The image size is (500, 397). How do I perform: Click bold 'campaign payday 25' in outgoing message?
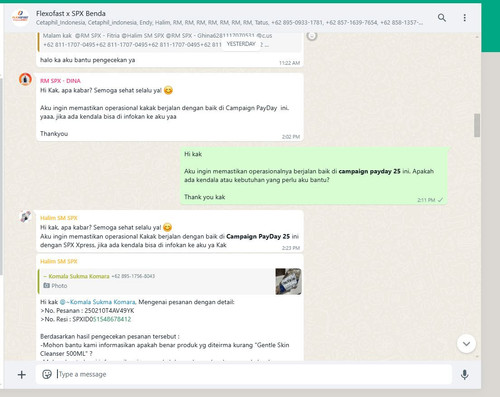tap(369, 171)
